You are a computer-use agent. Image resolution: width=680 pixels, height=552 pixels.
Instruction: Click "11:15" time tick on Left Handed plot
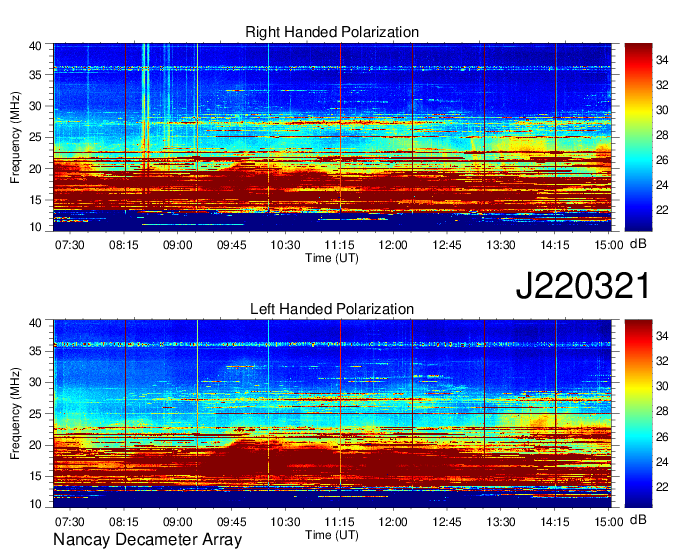pyautogui.click(x=339, y=521)
